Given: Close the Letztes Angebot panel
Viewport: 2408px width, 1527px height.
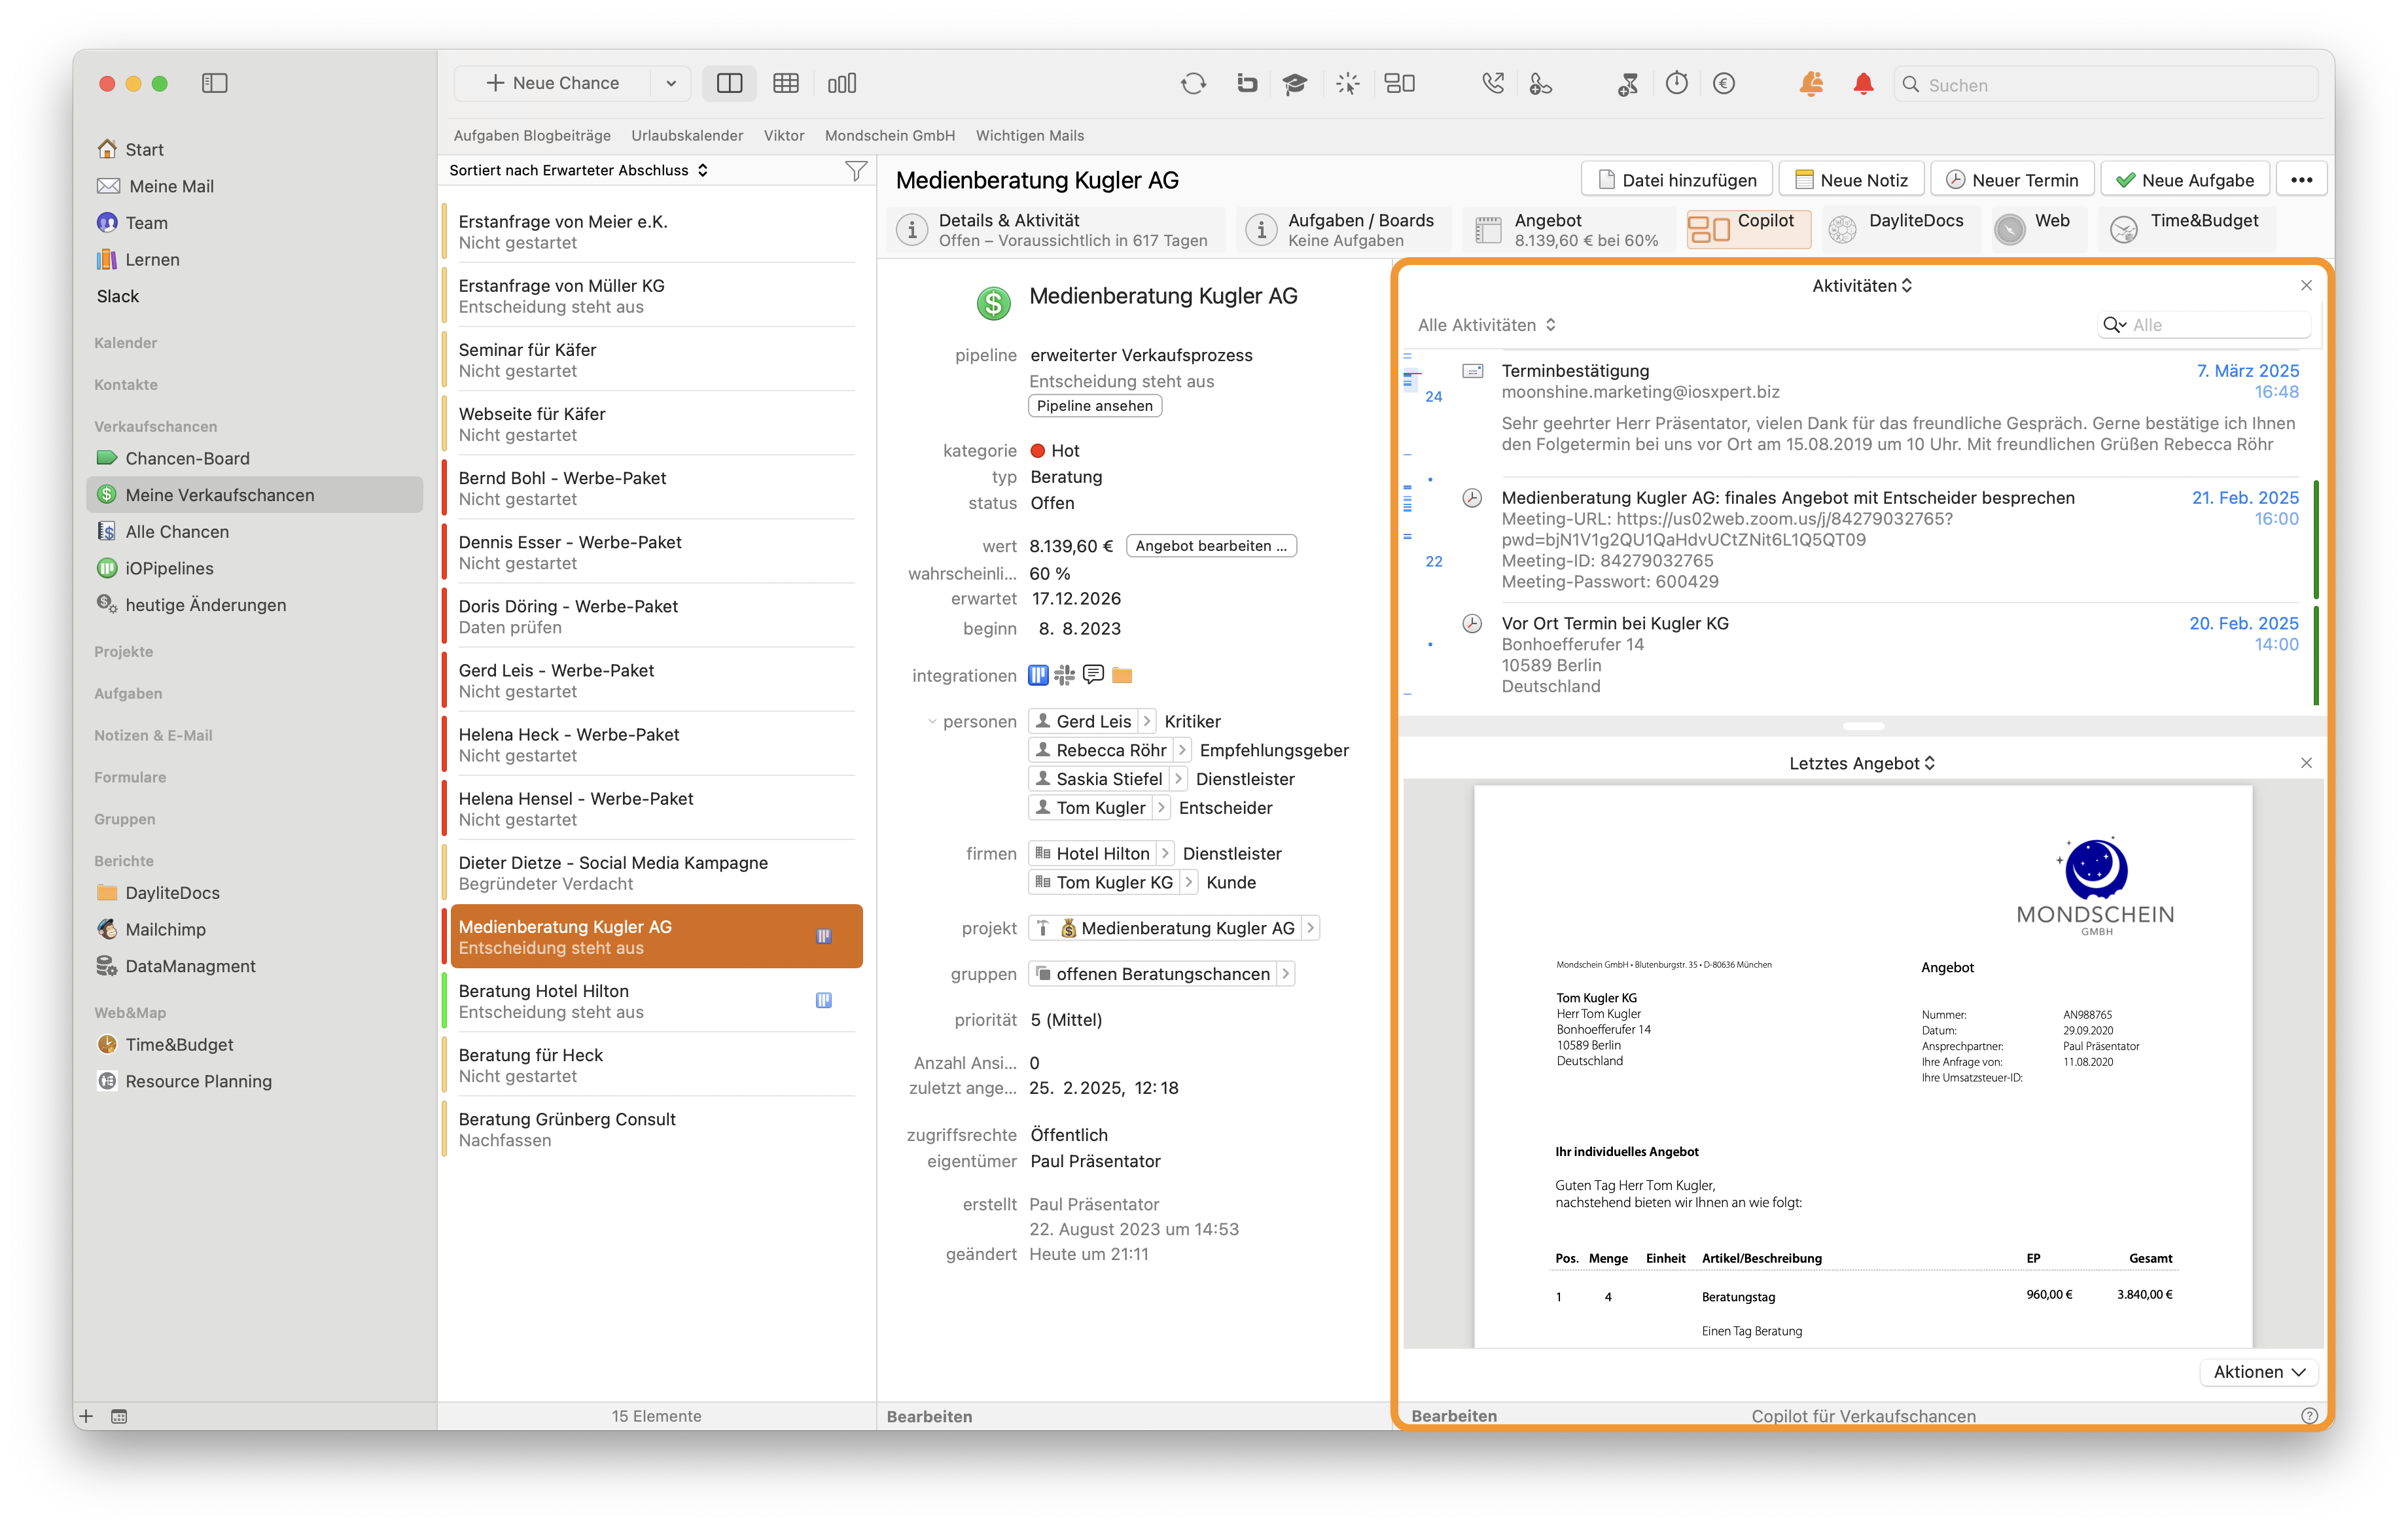Looking at the screenshot, I should point(2306,763).
